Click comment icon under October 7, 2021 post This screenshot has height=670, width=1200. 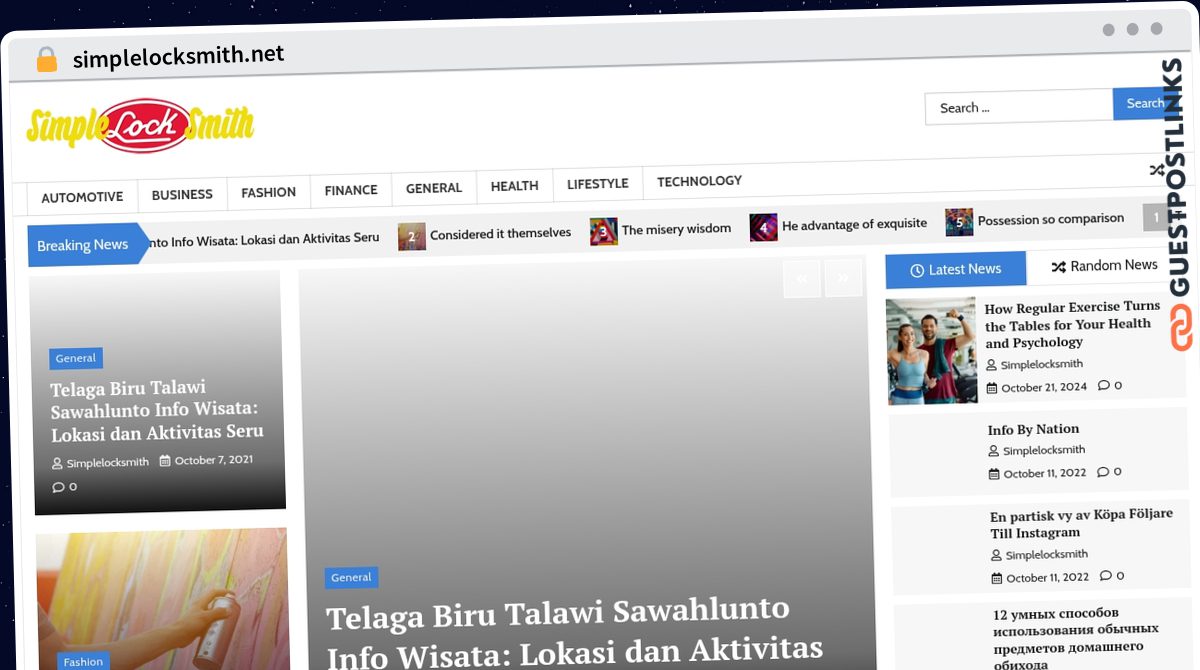(x=58, y=487)
